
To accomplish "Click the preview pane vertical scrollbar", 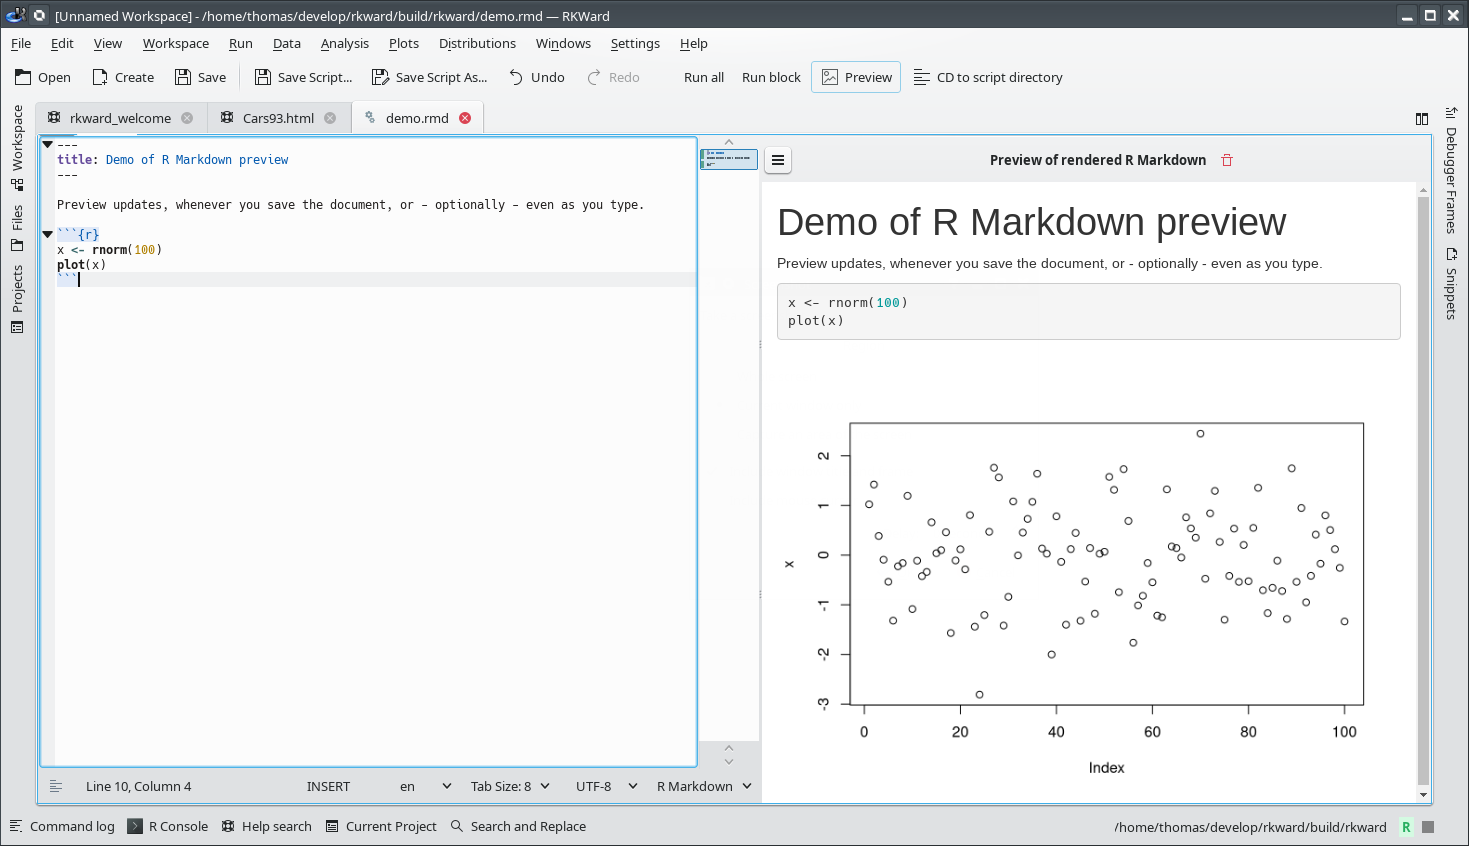I will (1424, 490).
